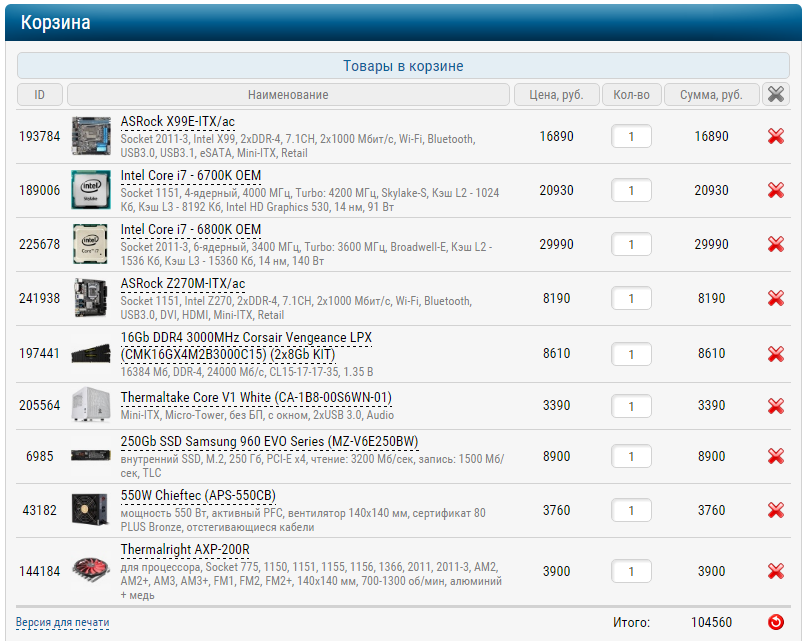Open Intel Core i7 - 6800K thumbnail
The width and height of the screenshot is (806, 641).
[91, 244]
